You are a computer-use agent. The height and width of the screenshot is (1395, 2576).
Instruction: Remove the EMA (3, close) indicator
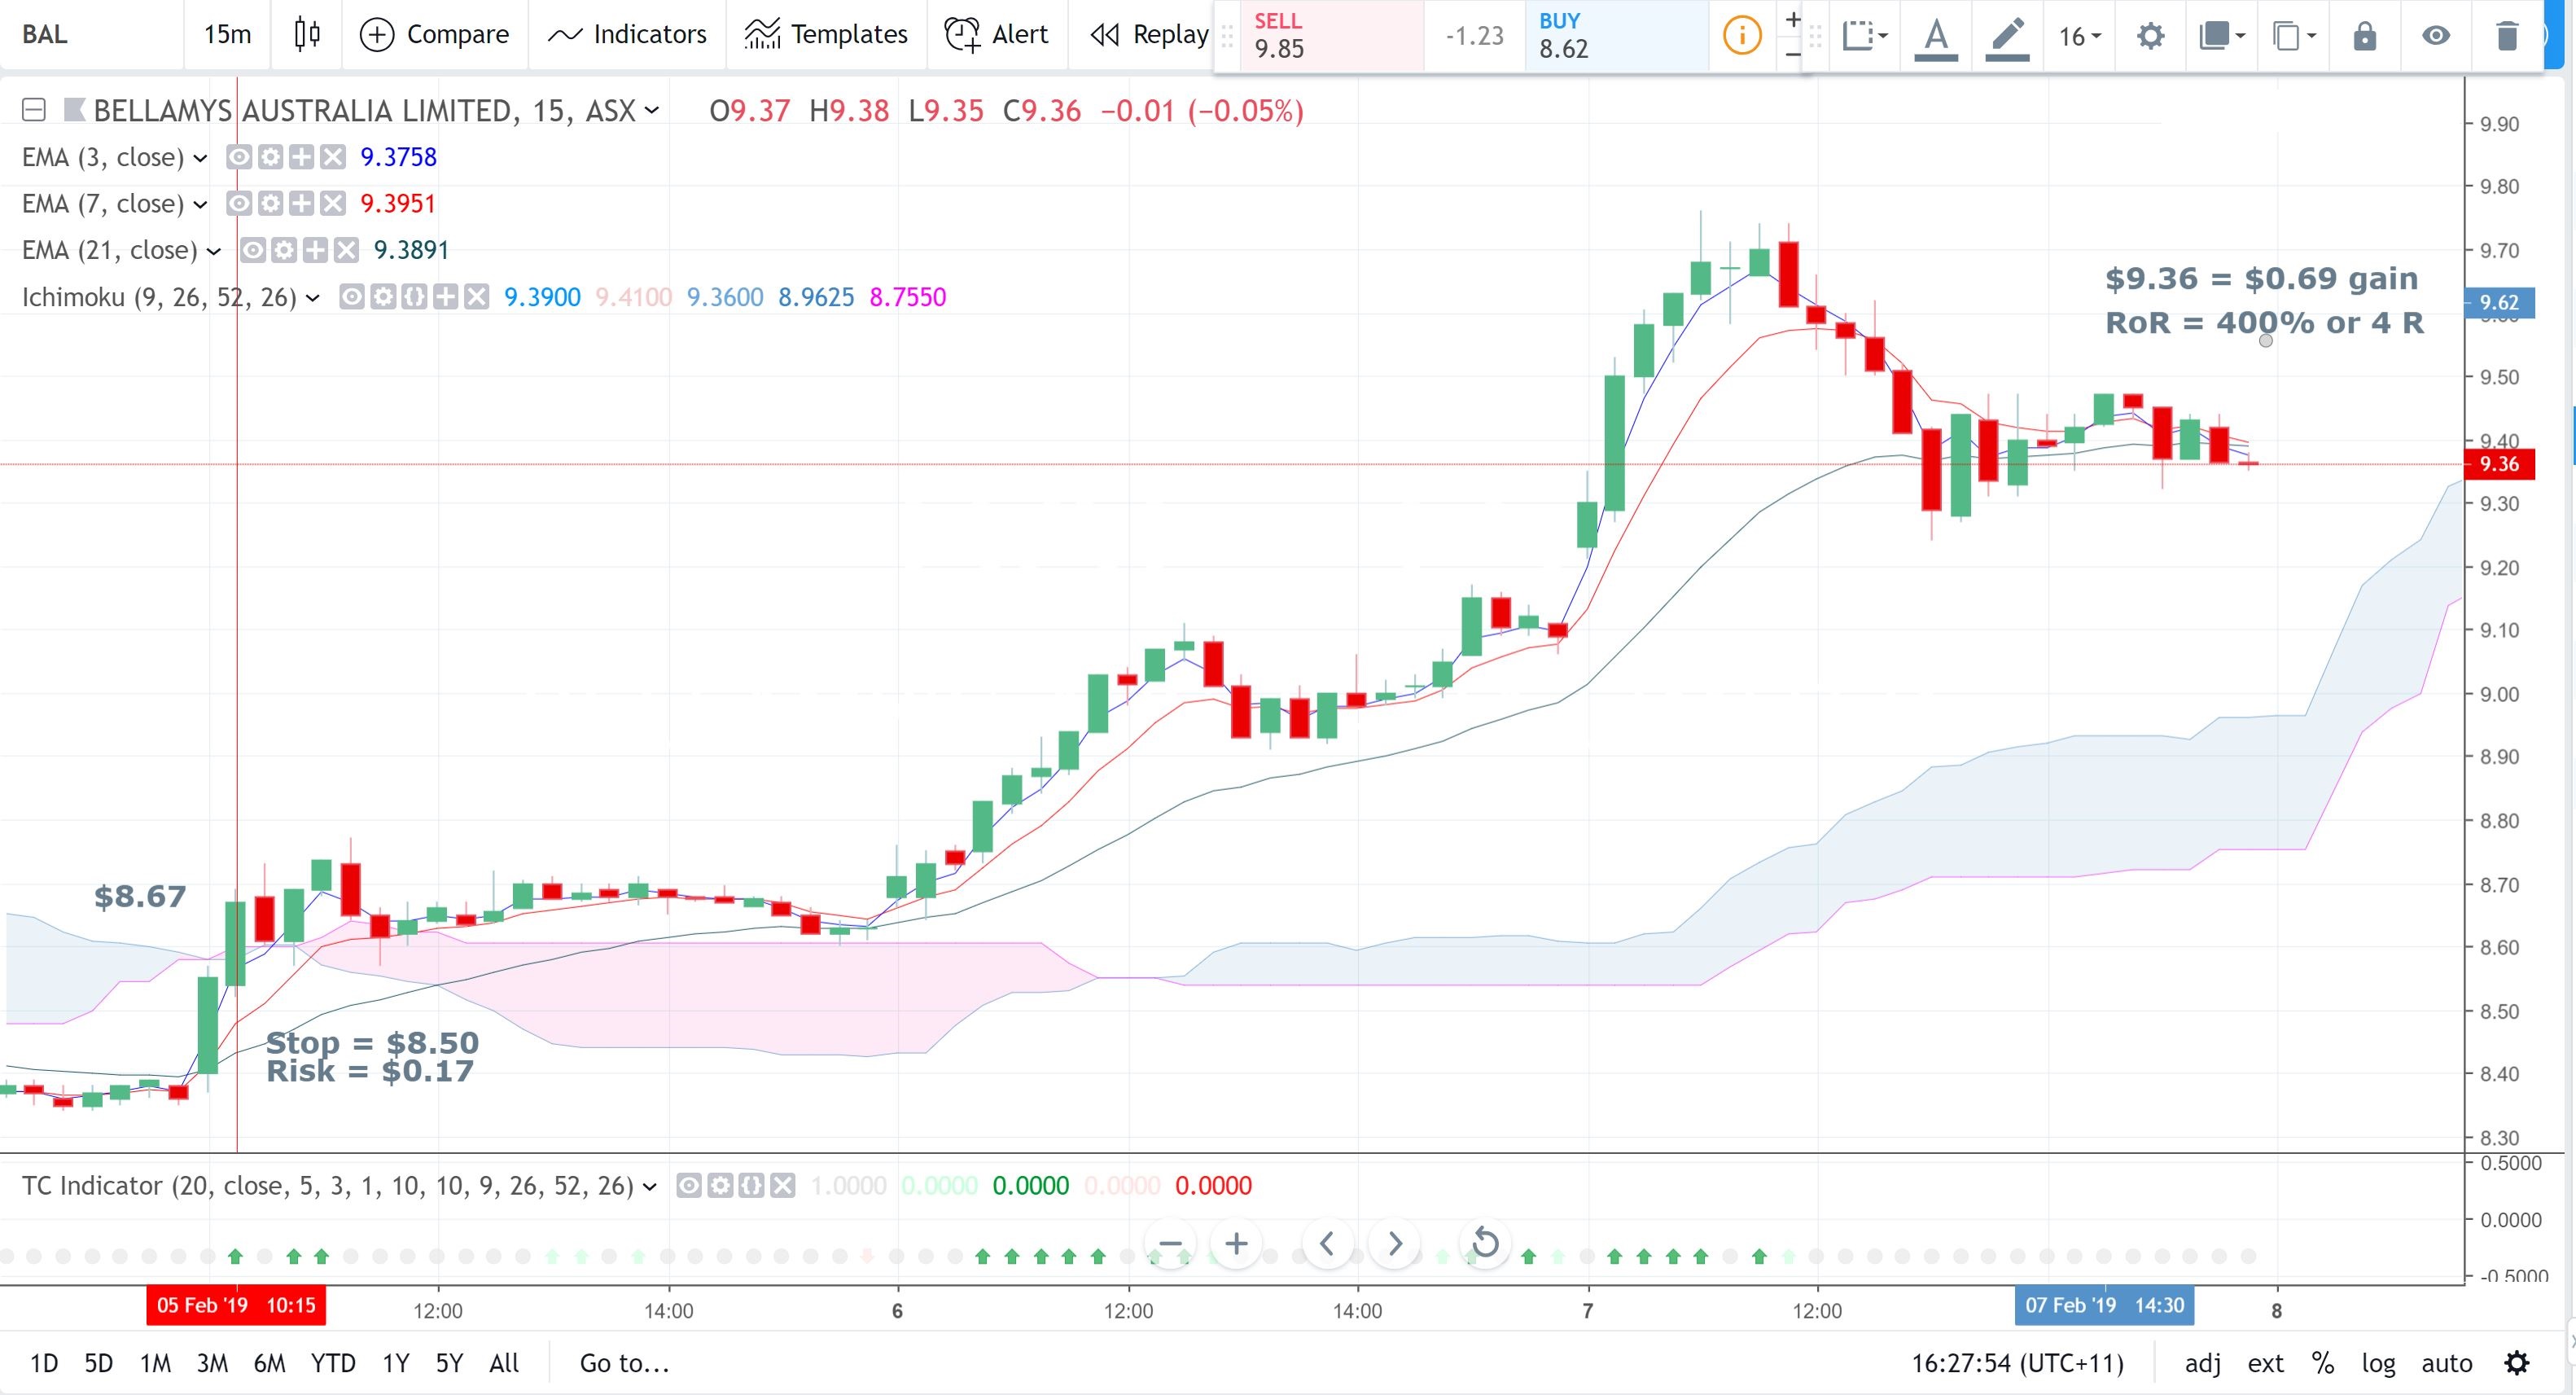click(x=333, y=157)
